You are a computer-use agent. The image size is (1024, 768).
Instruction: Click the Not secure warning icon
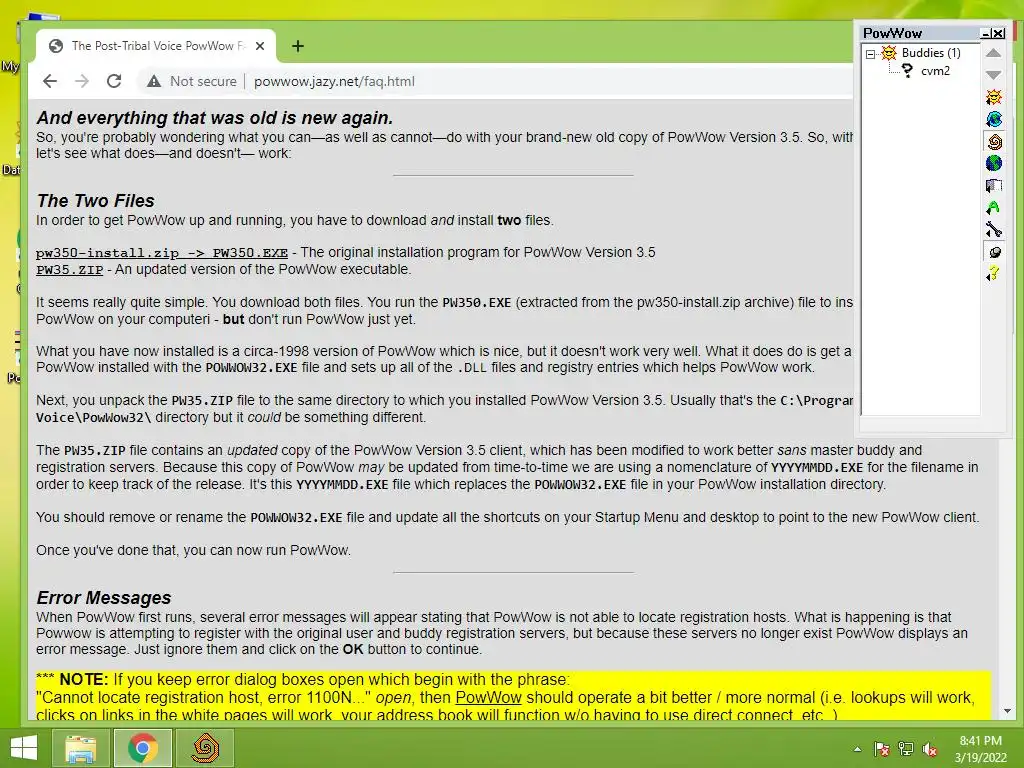153,81
